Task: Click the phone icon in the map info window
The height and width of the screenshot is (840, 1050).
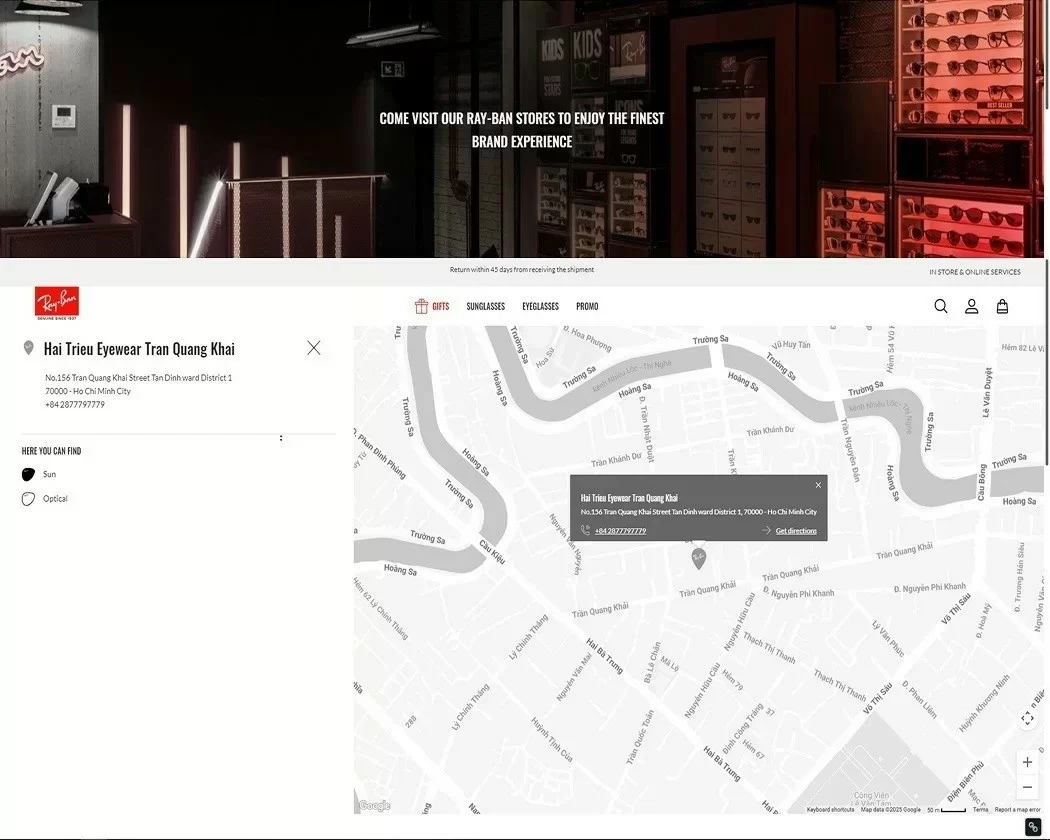Action: (586, 530)
